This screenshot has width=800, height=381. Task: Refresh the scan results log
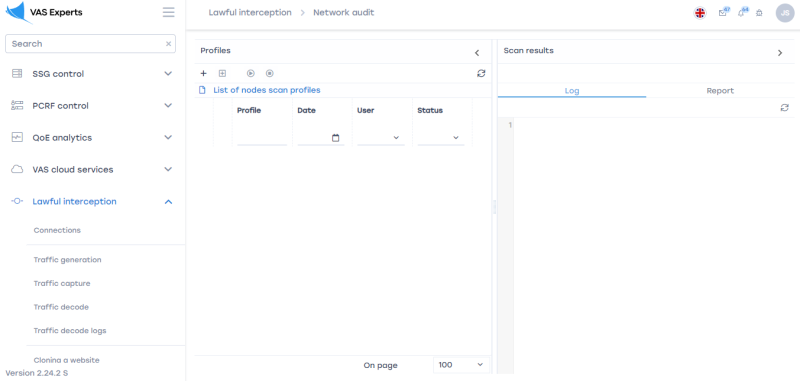coord(785,108)
